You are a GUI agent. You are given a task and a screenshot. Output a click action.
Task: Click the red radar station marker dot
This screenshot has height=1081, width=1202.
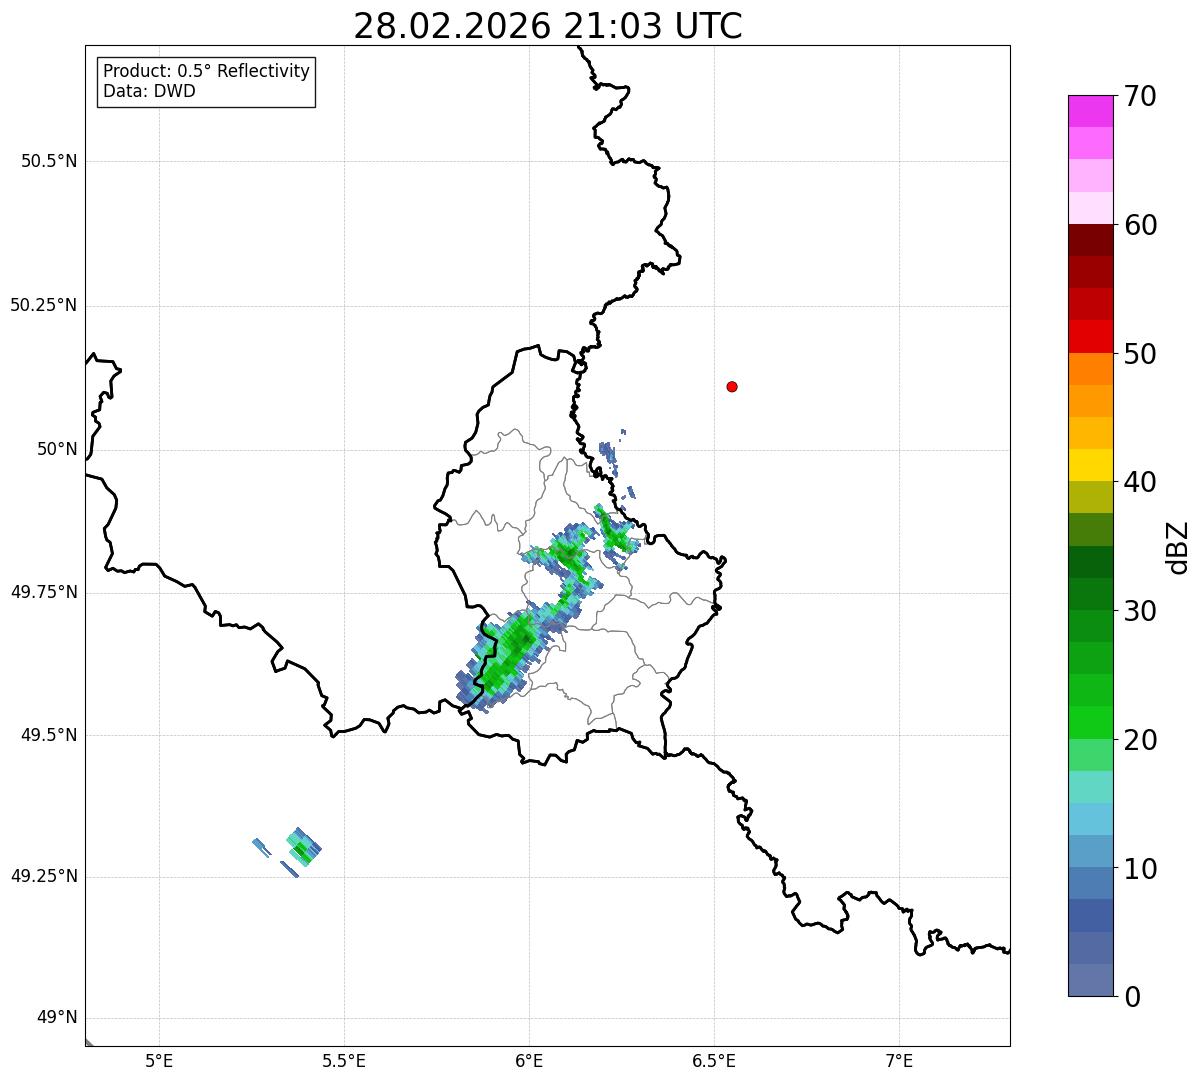point(732,386)
